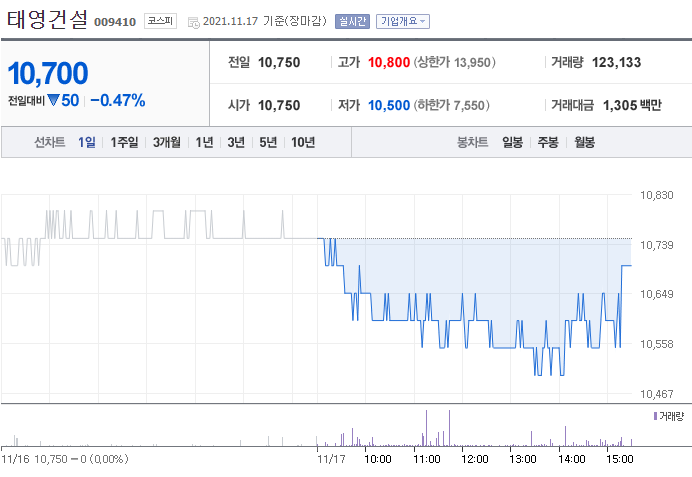The image size is (692, 477).
Task: Click the 10,649 y-axis label
Action: click(657, 294)
